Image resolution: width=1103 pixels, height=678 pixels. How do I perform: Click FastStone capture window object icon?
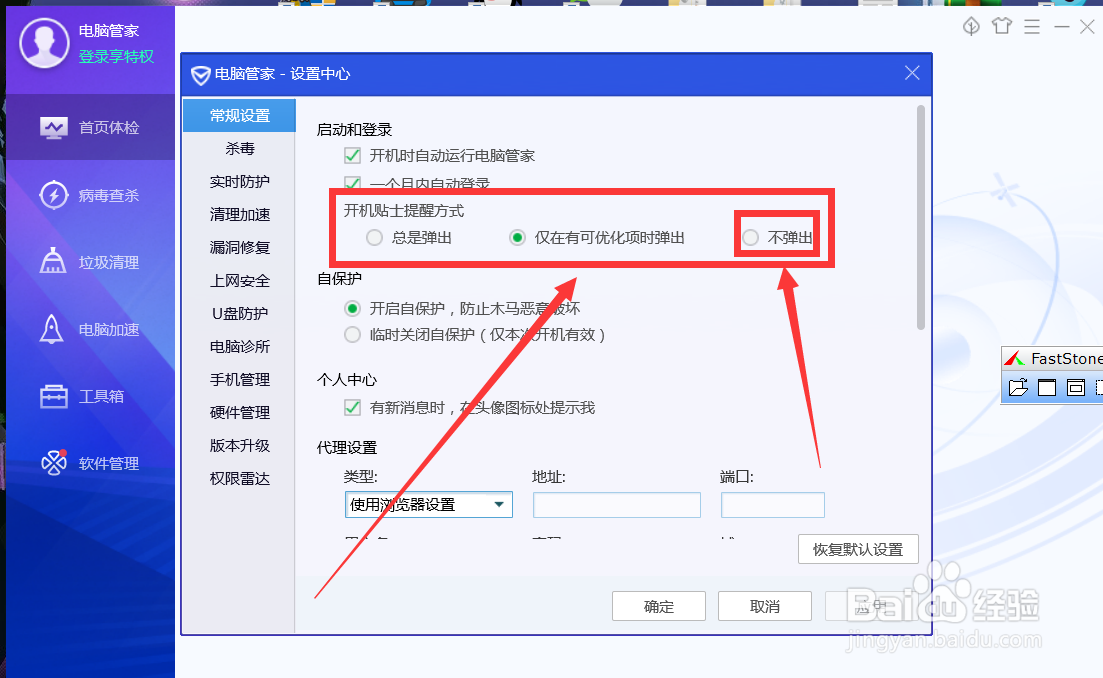[x=1076, y=388]
